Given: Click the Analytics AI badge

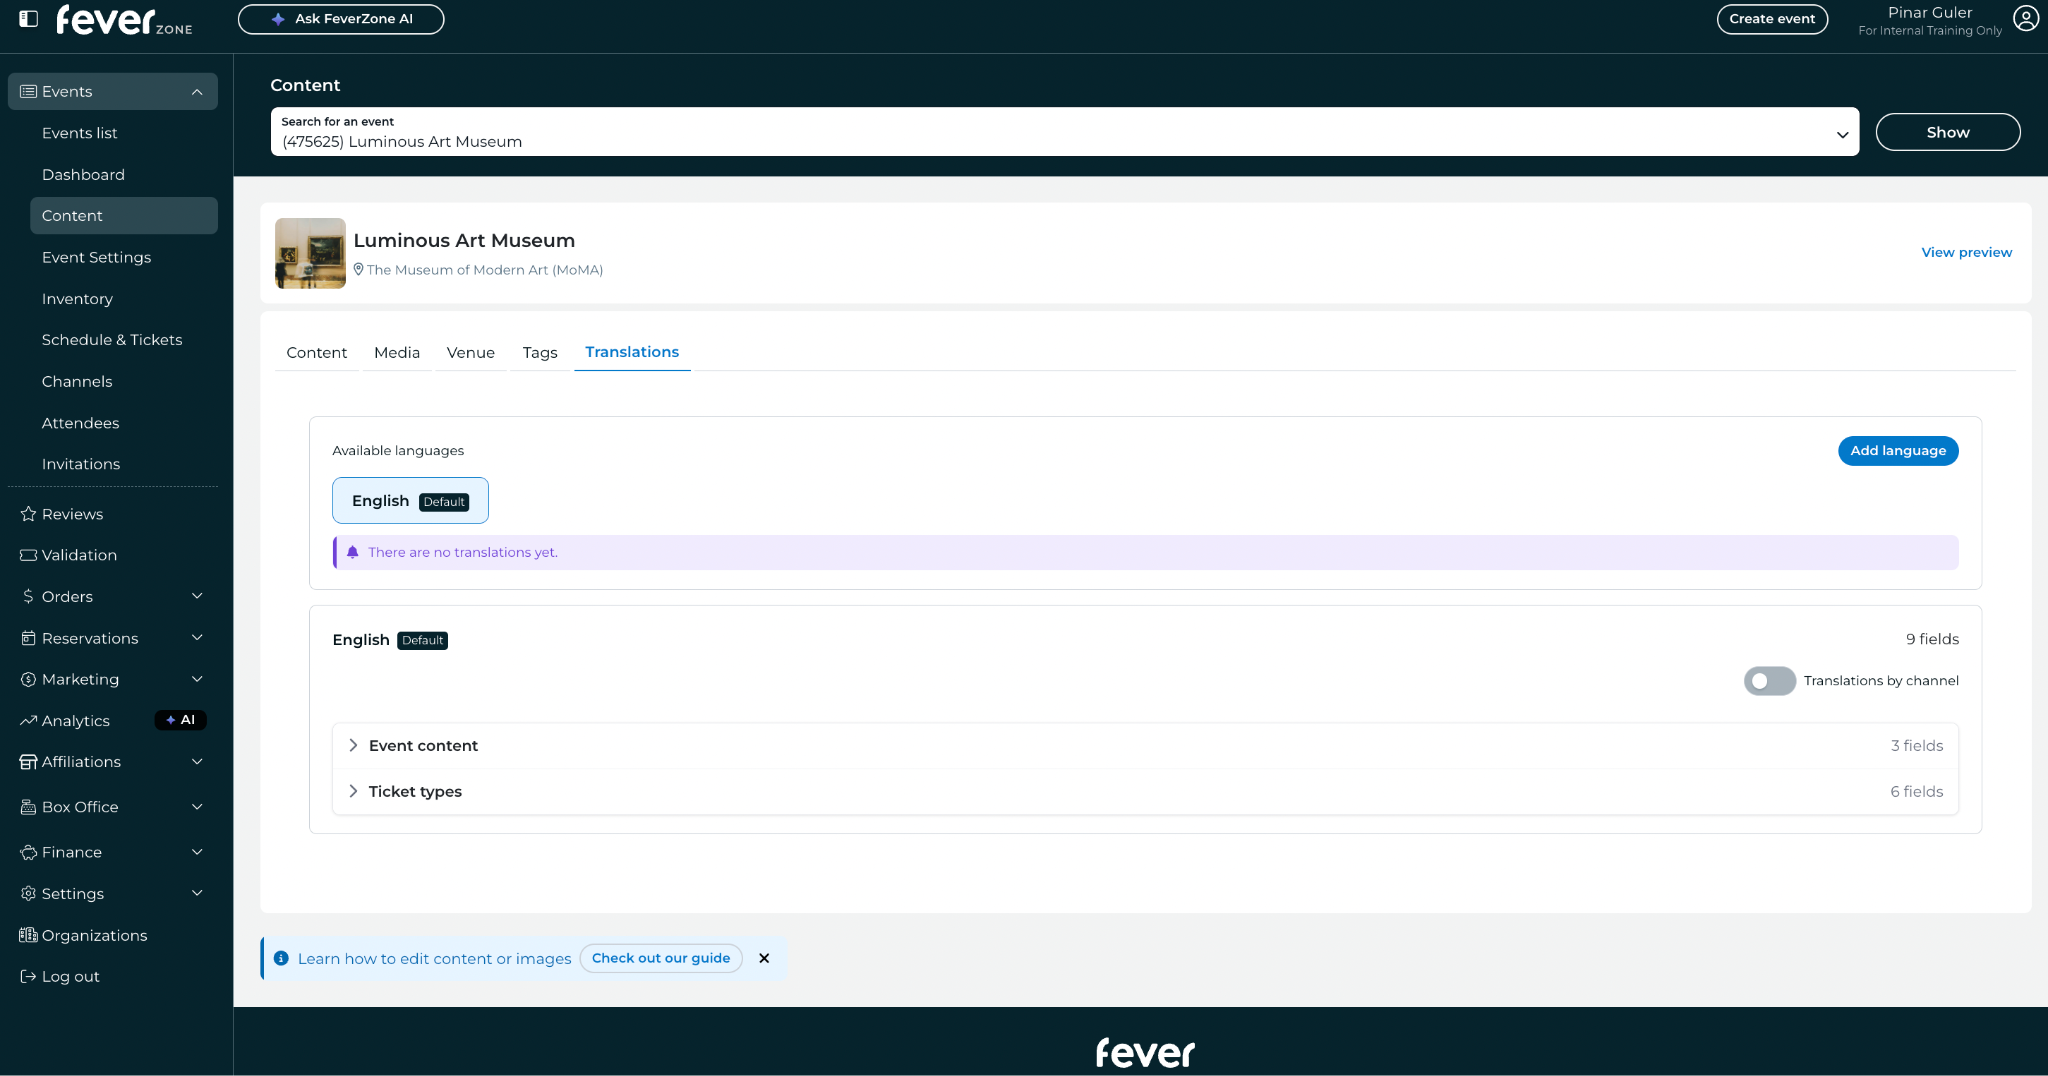Looking at the screenshot, I should tap(181, 720).
